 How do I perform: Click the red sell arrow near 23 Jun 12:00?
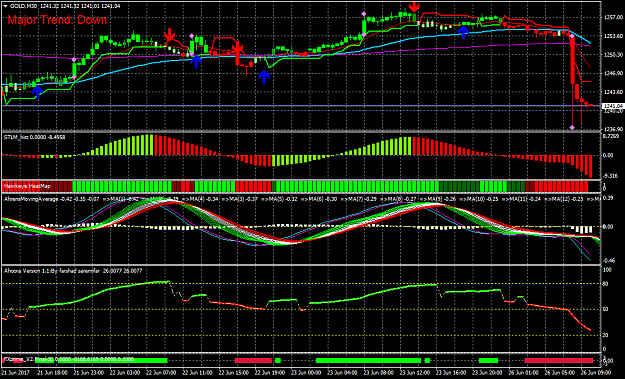[x=415, y=6]
